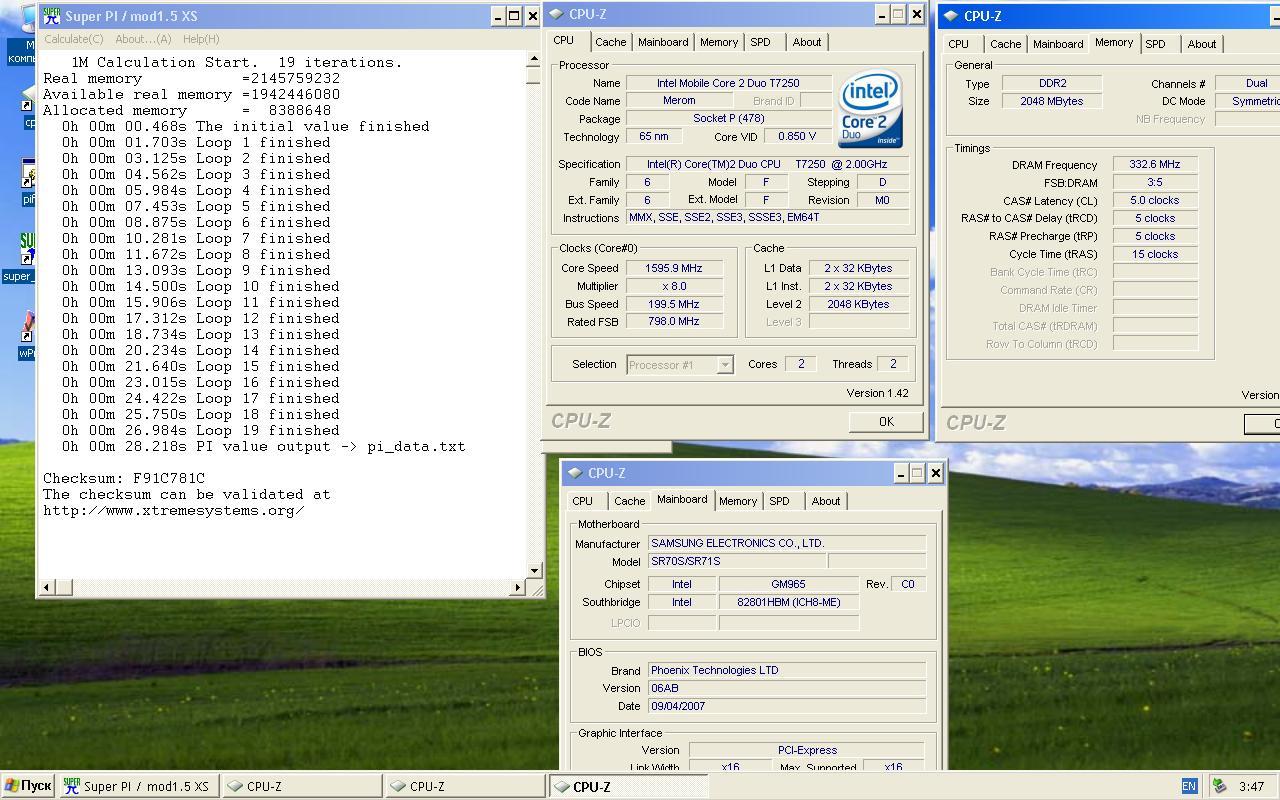Click the CAS# Latency 5.0 clocks field
The width and height of the screenshot is (1280, 800).
(x=1155, y=200)
